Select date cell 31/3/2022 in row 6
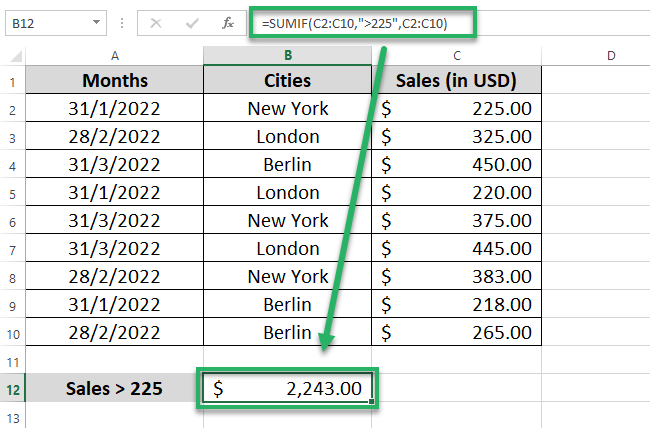650x428 pixels. [x=115, y=220]
